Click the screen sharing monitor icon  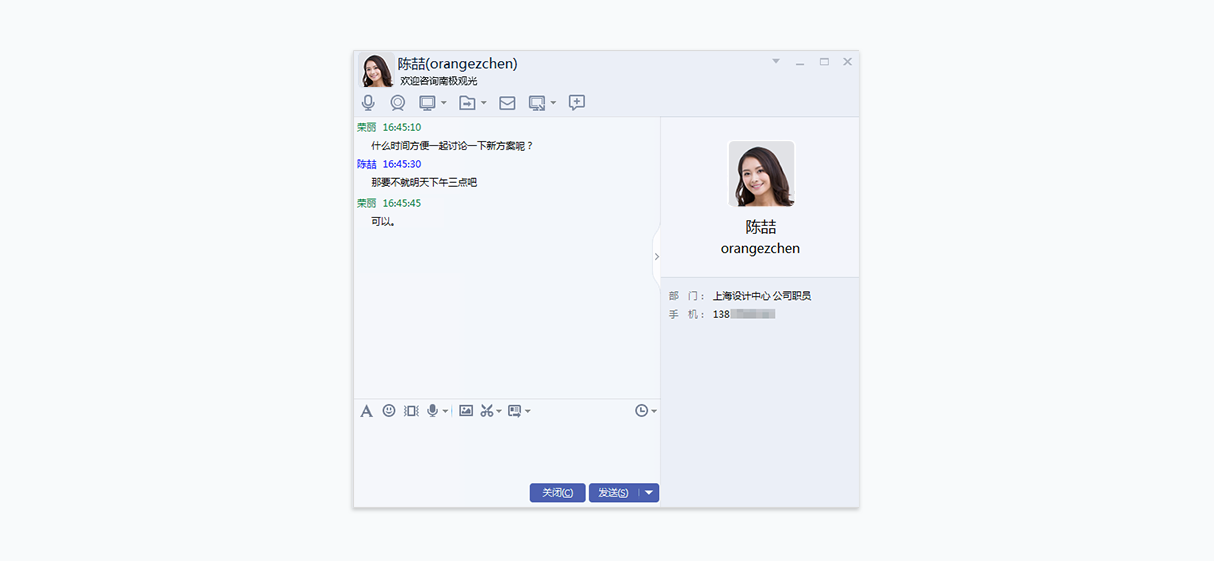[427, 103]
